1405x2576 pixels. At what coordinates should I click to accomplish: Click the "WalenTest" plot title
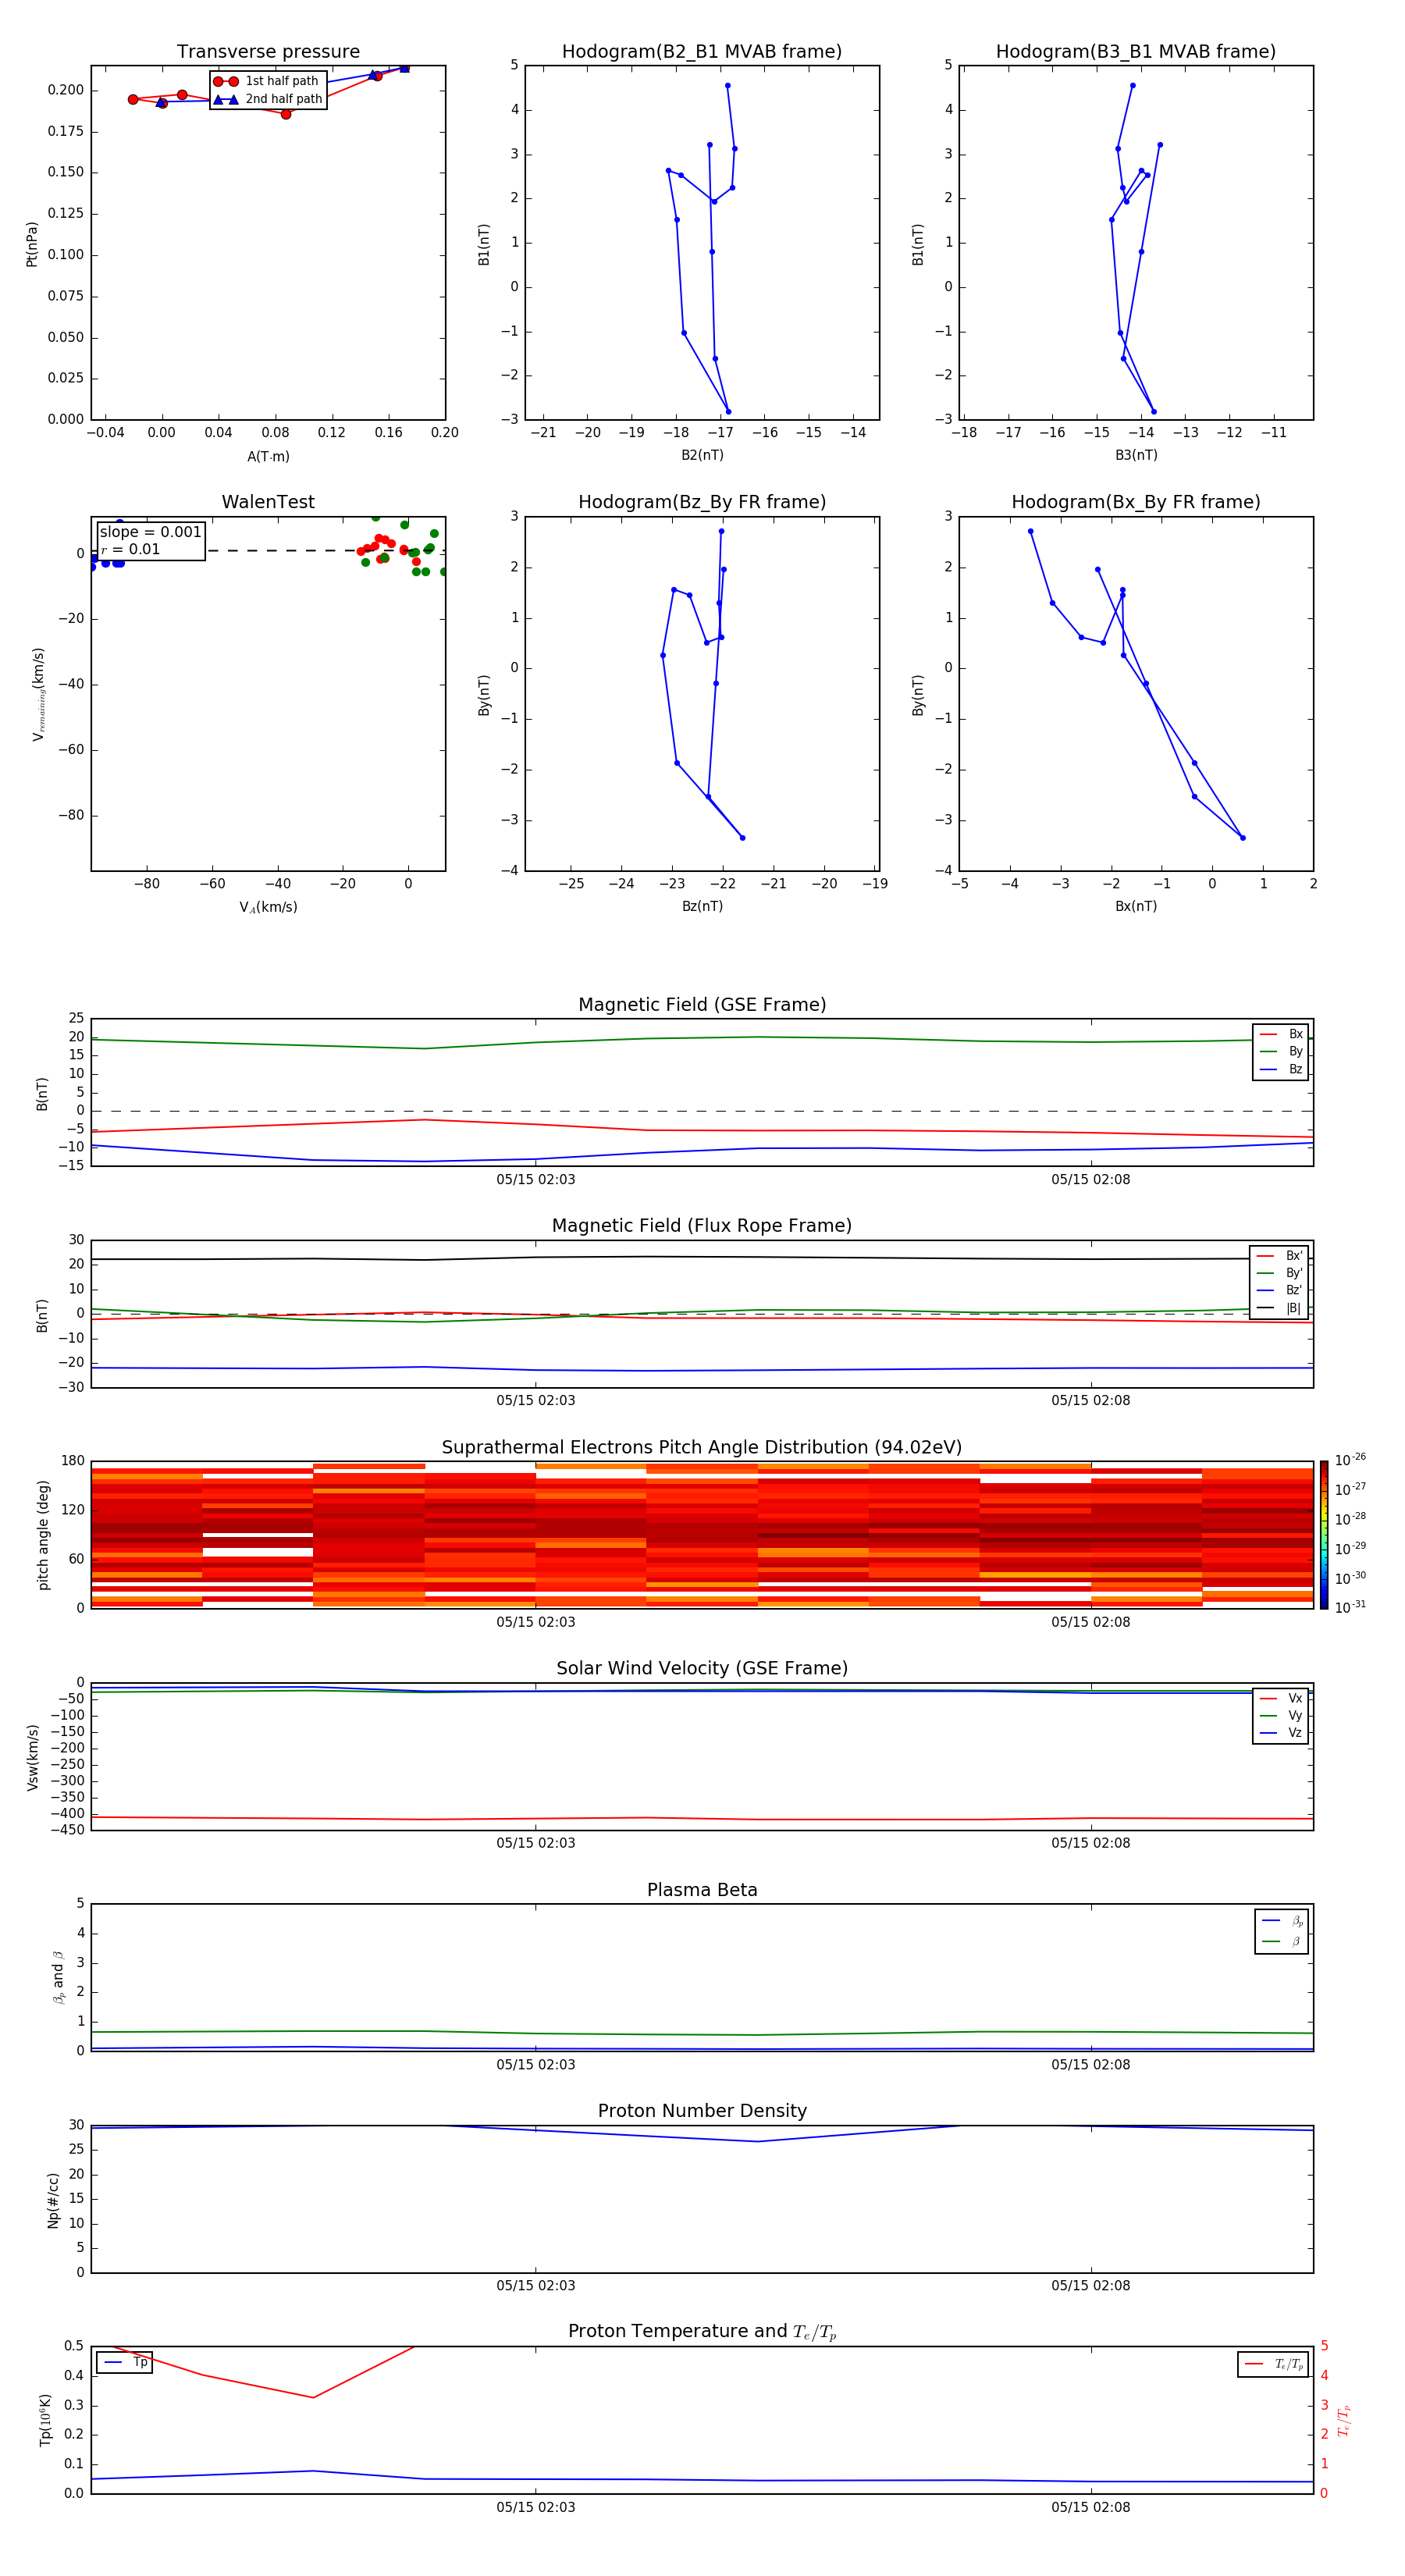tap(268, 502)
